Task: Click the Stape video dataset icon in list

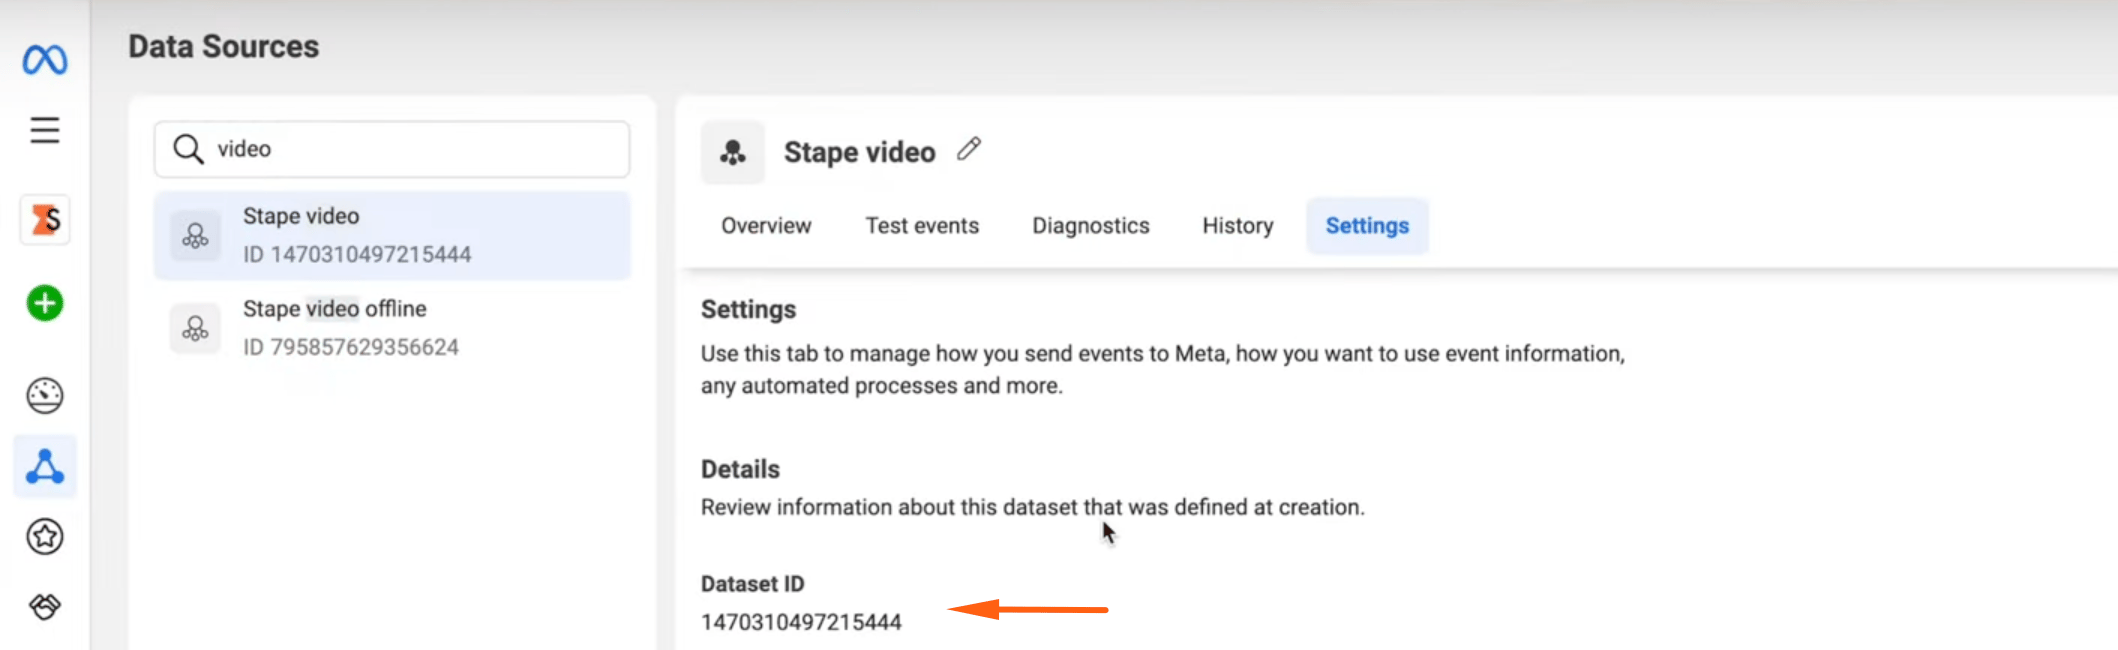Action: coord(195,236)
